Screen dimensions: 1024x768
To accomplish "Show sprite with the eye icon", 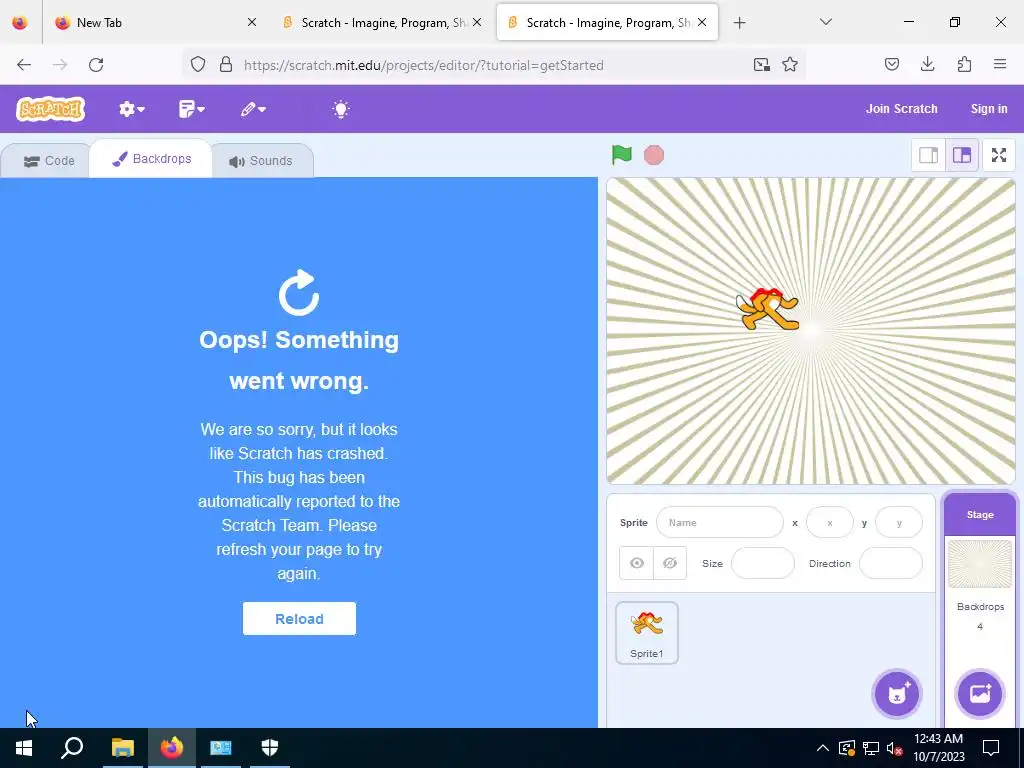I will coord(637,563).
